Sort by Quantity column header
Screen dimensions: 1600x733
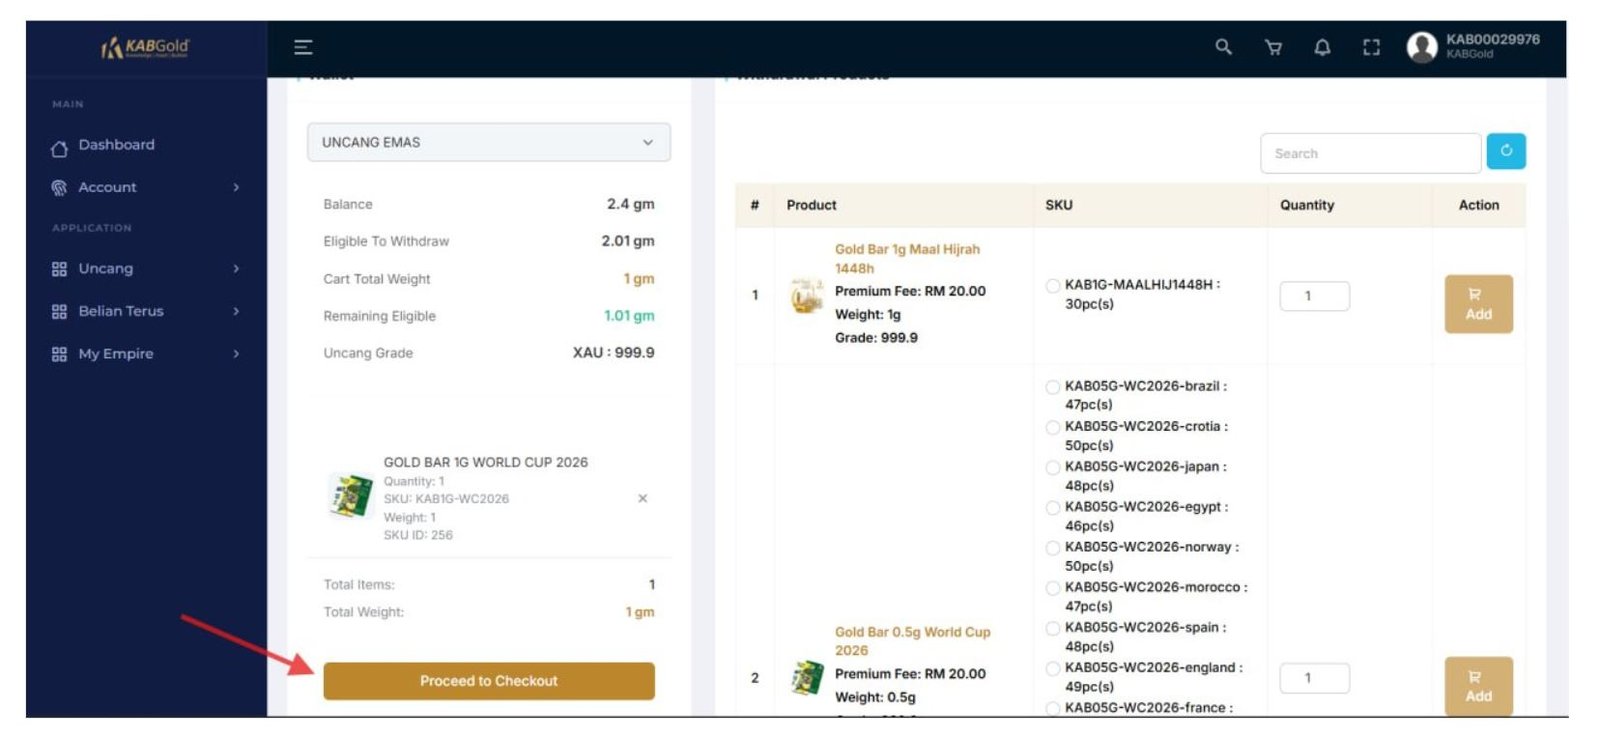coord(1307,205)
